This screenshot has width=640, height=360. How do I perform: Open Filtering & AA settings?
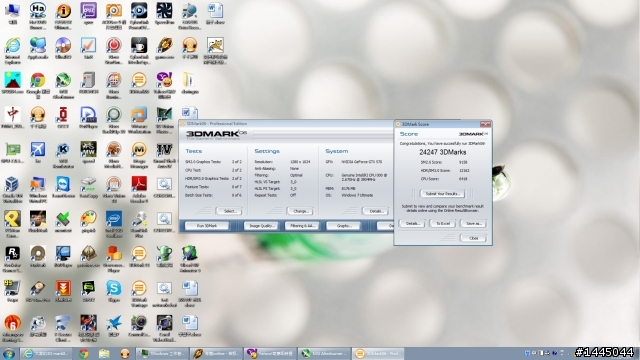[x=302, y=226]
